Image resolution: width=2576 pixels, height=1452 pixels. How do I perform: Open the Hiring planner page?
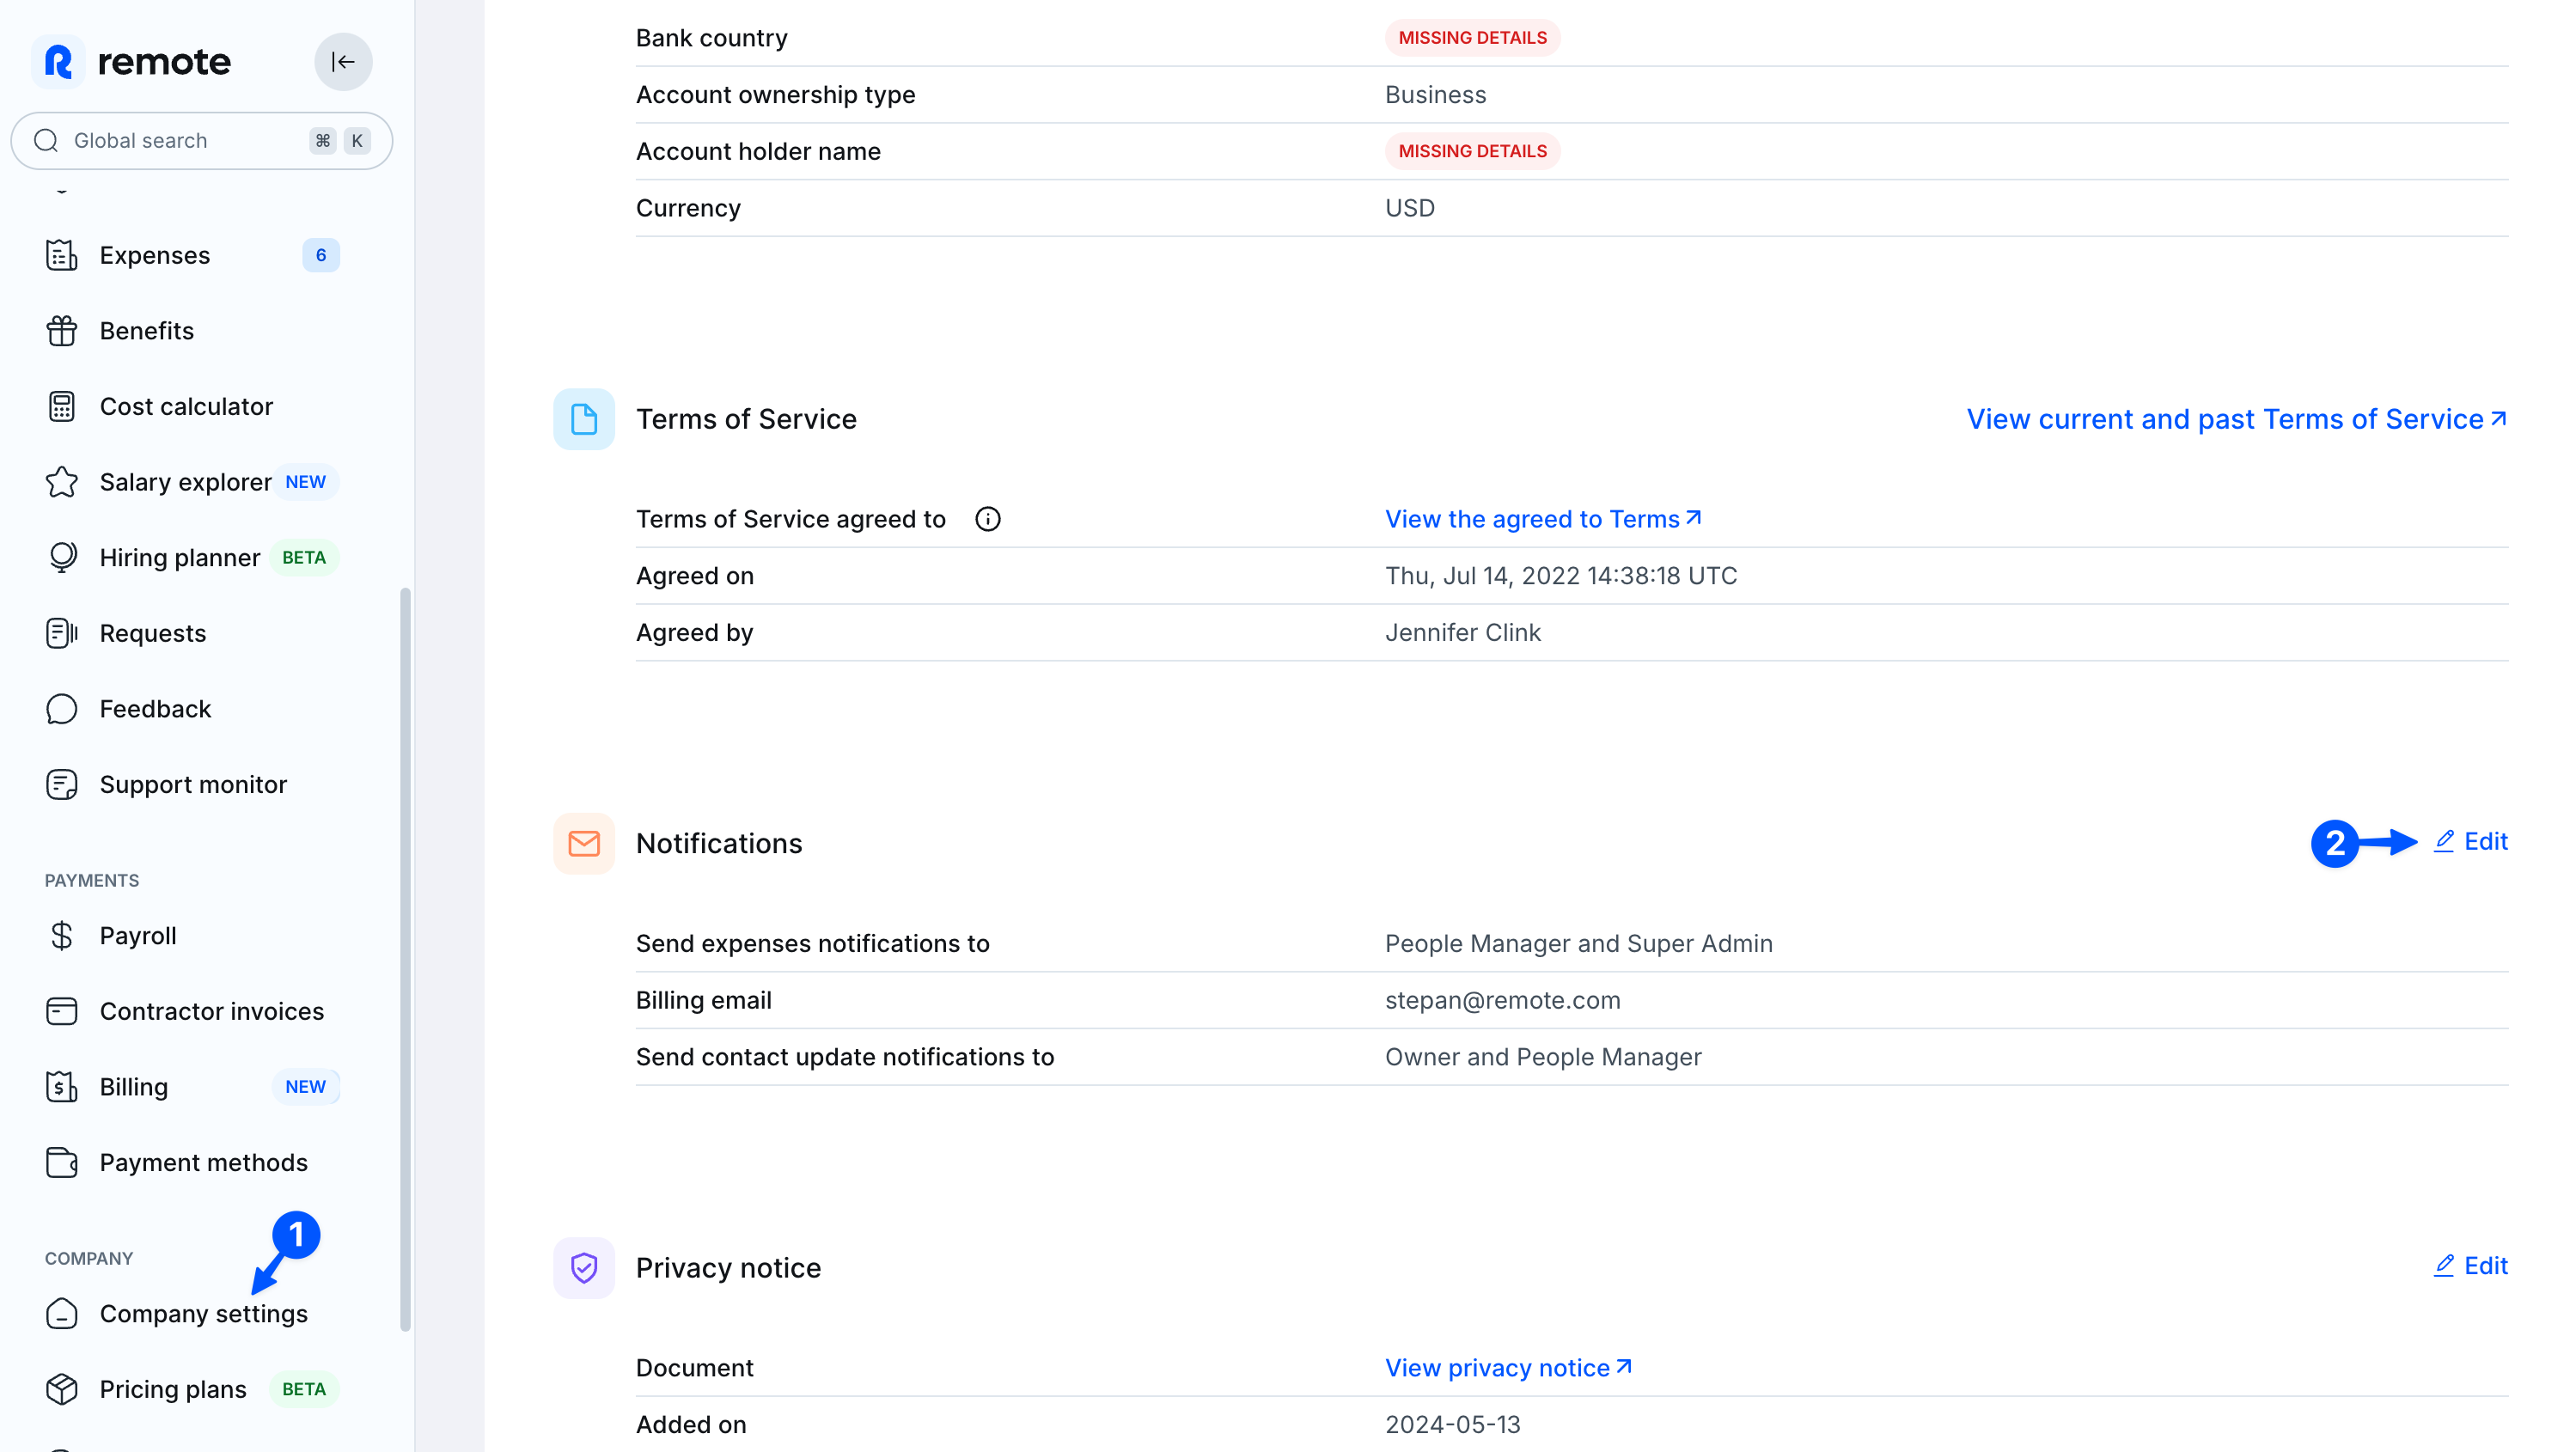click(180, 558)
